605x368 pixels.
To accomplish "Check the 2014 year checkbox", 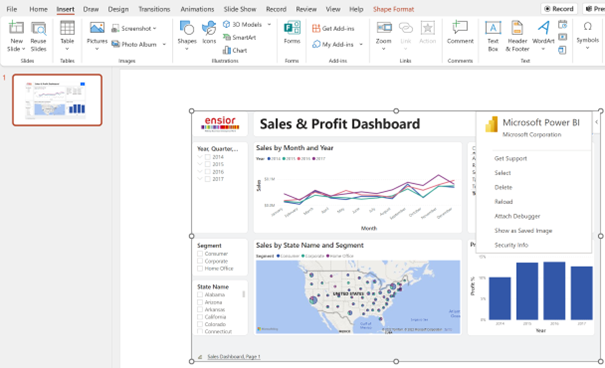I will click(x=208, y=157).
